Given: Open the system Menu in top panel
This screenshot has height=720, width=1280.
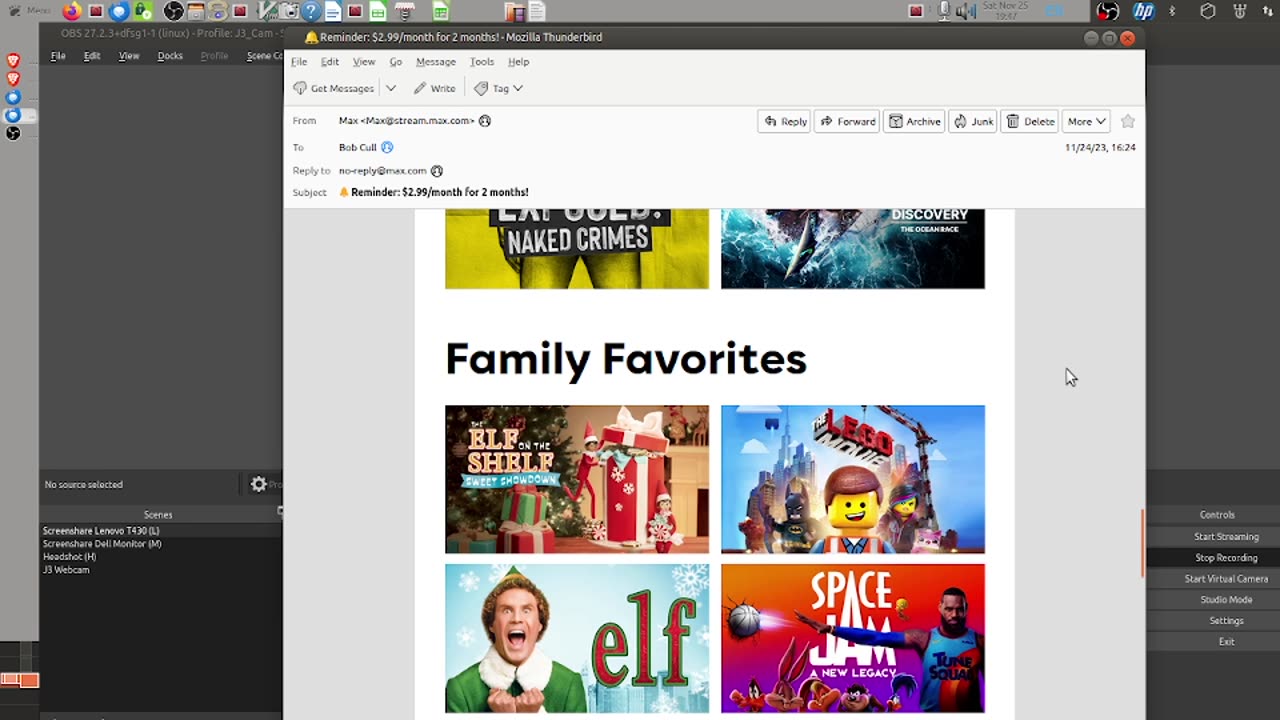Looking at the screenshot, I should [x=29, y=11].
